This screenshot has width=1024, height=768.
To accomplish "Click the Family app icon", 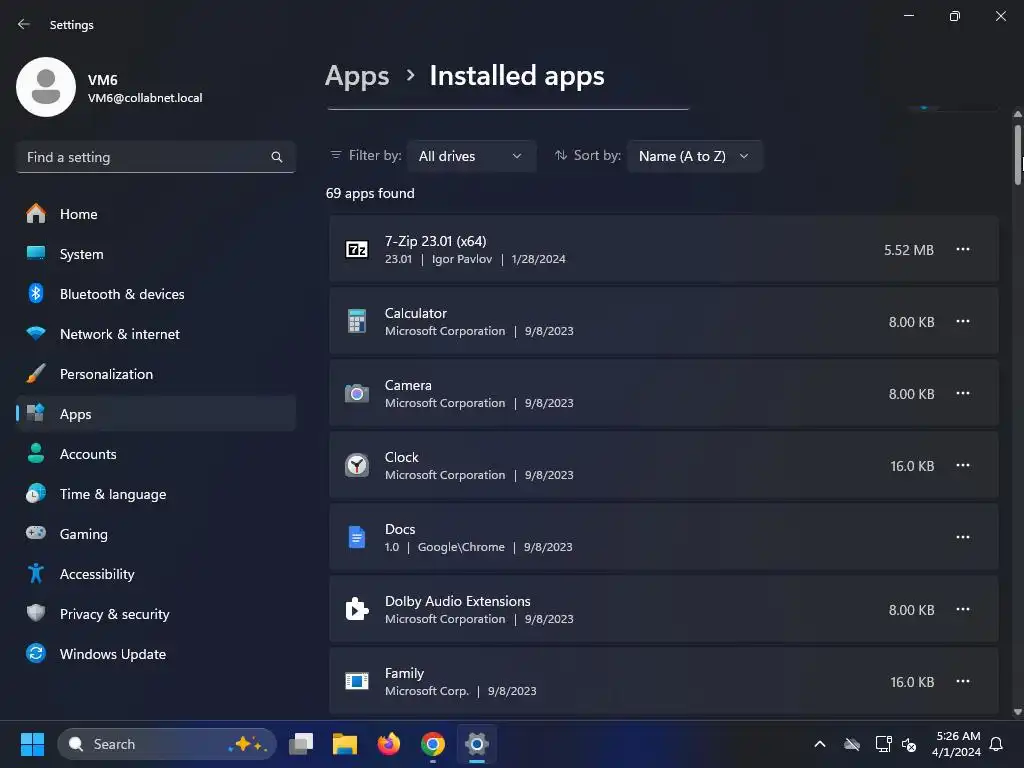I will click(x=357, y=681).
